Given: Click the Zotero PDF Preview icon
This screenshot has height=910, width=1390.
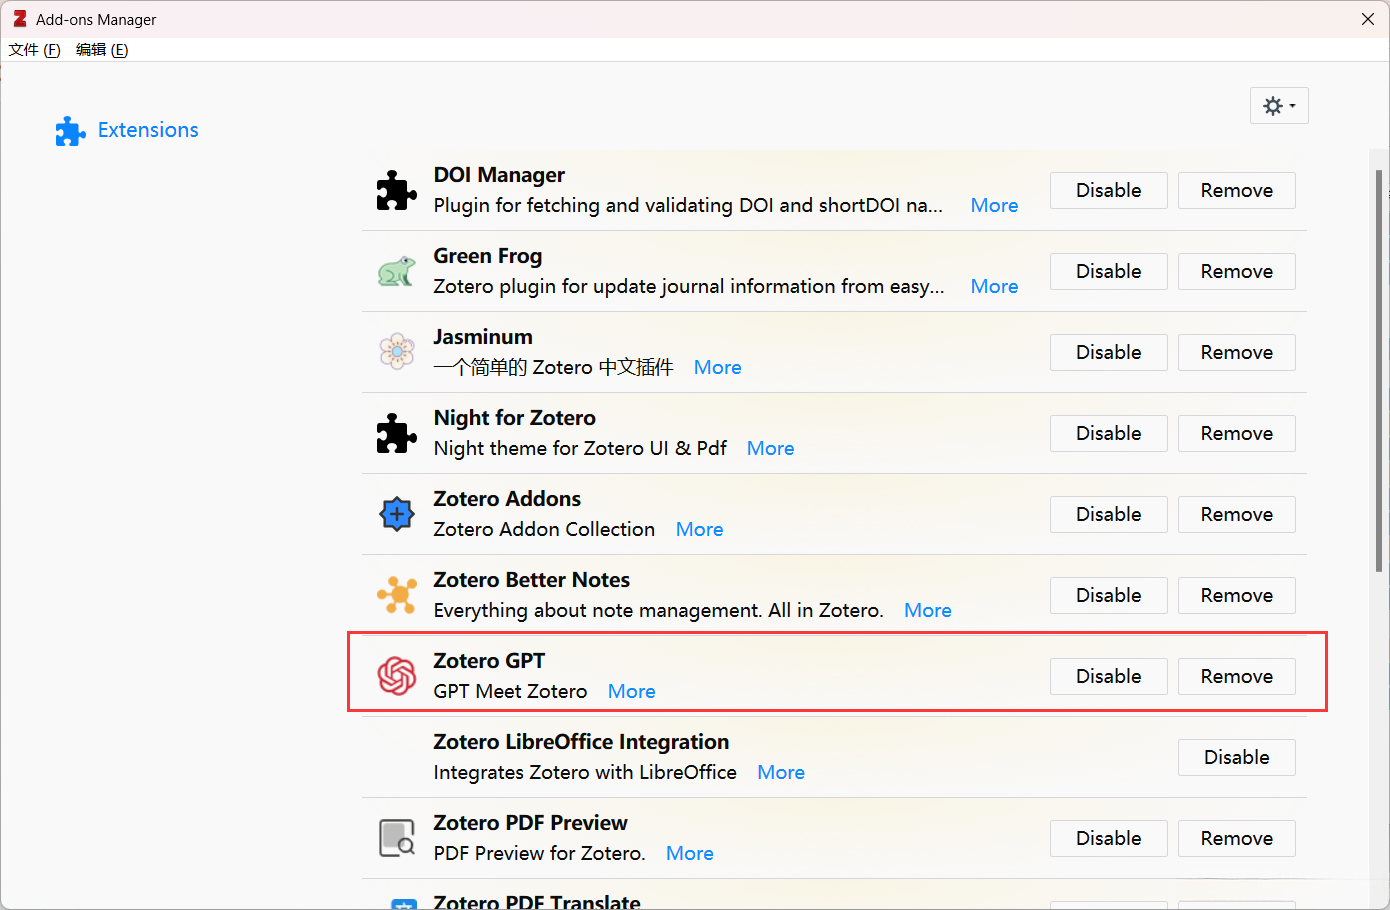Looking at the screenshot, I should click(x=396, y=838).
